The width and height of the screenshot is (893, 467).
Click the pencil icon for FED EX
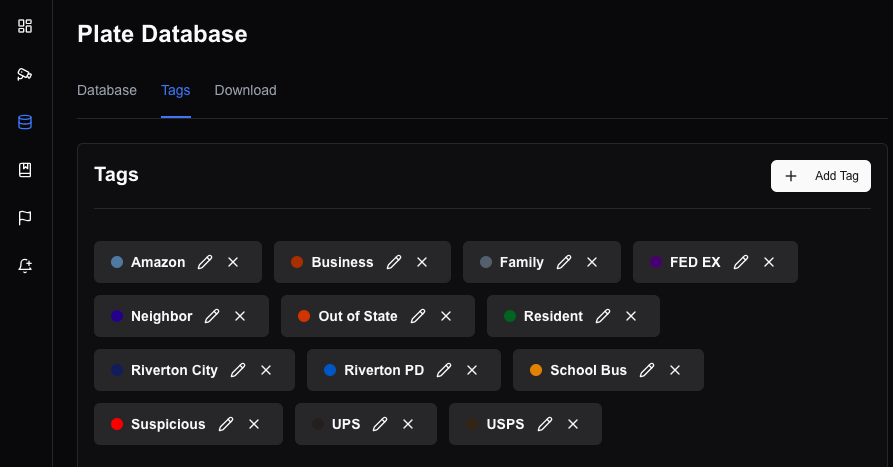(x=741, y=262)
